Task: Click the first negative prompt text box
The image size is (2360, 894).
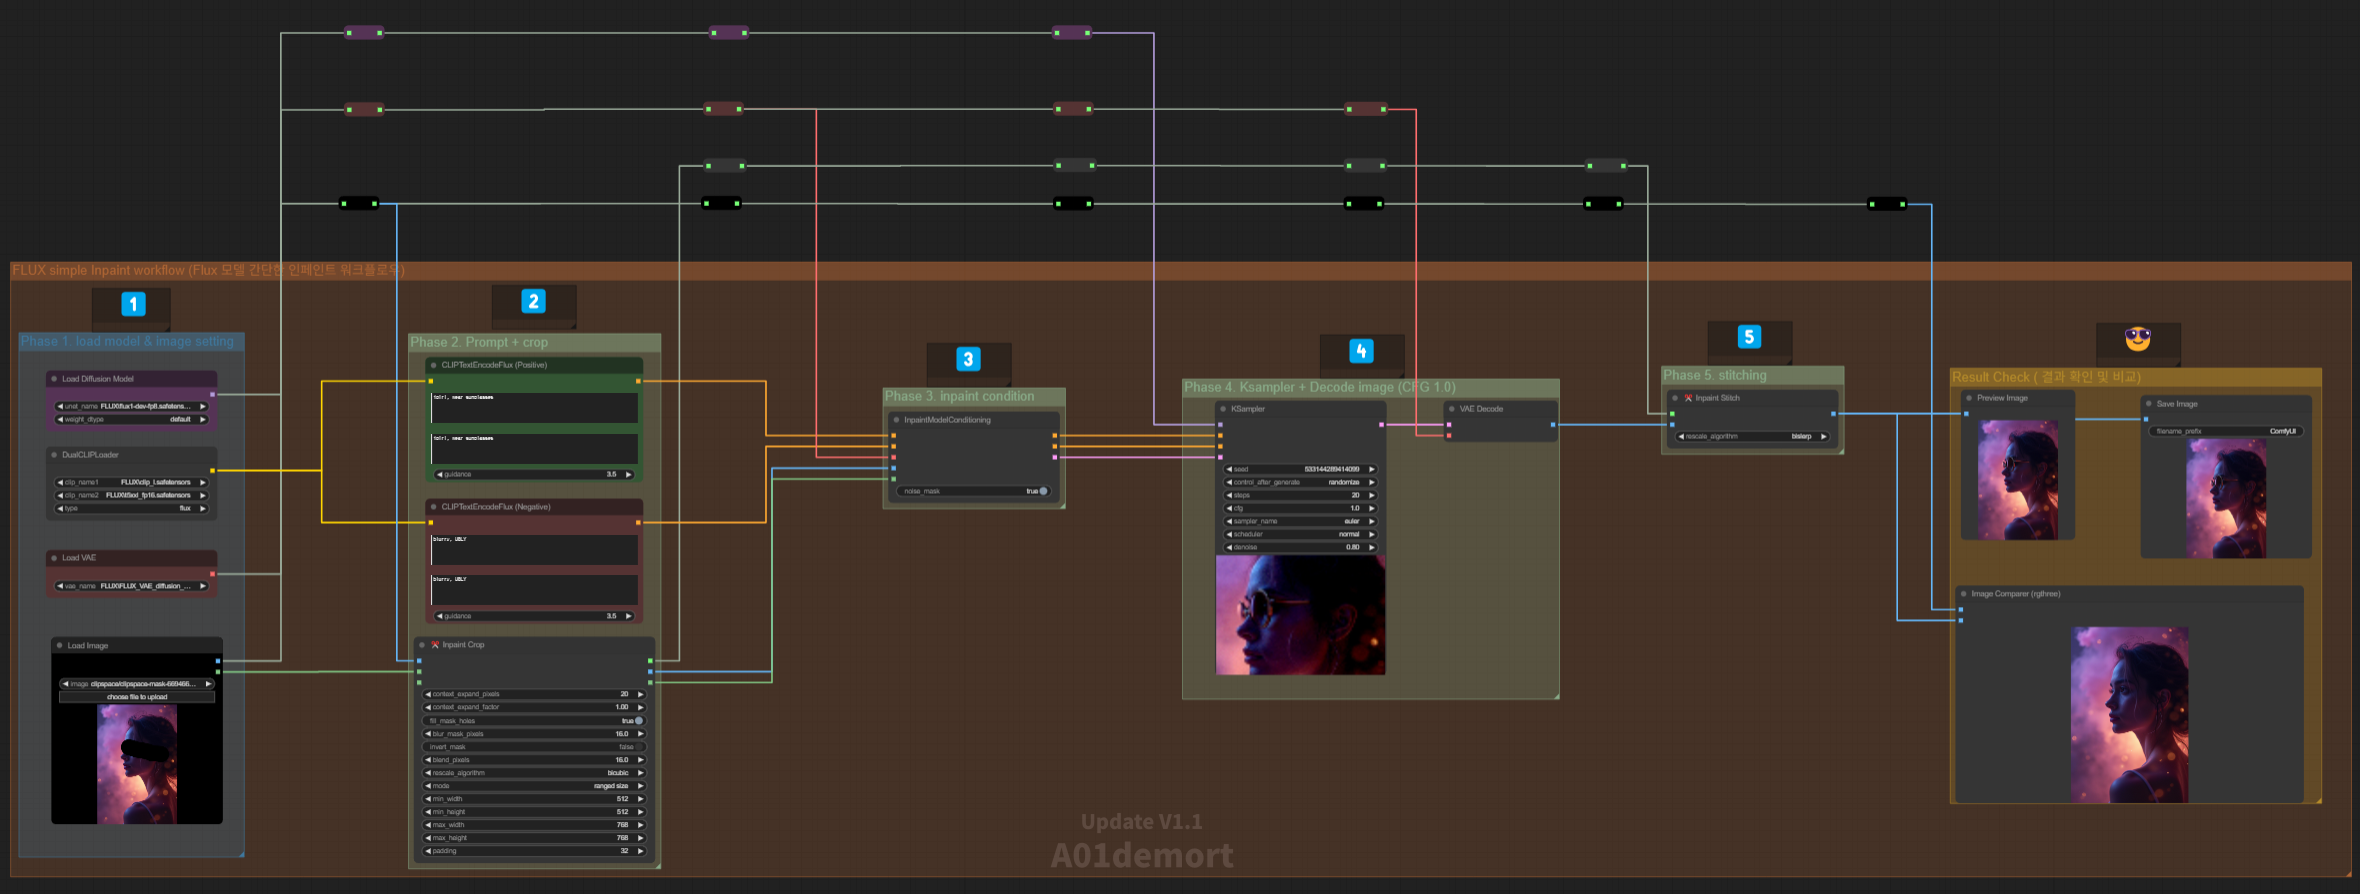Action: [534, 550]
